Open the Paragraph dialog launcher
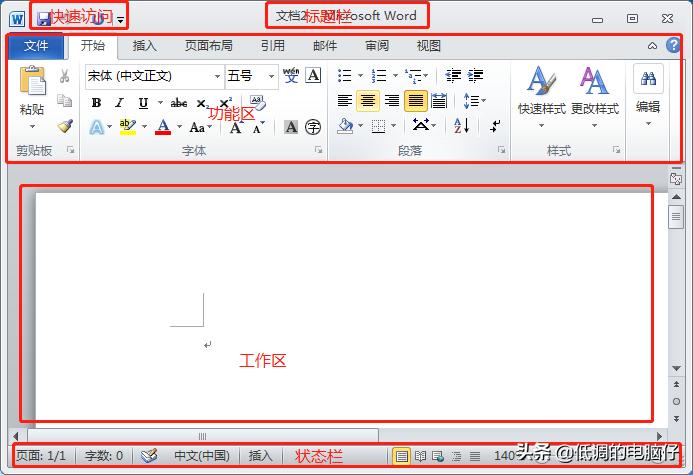 coord(501,150)
